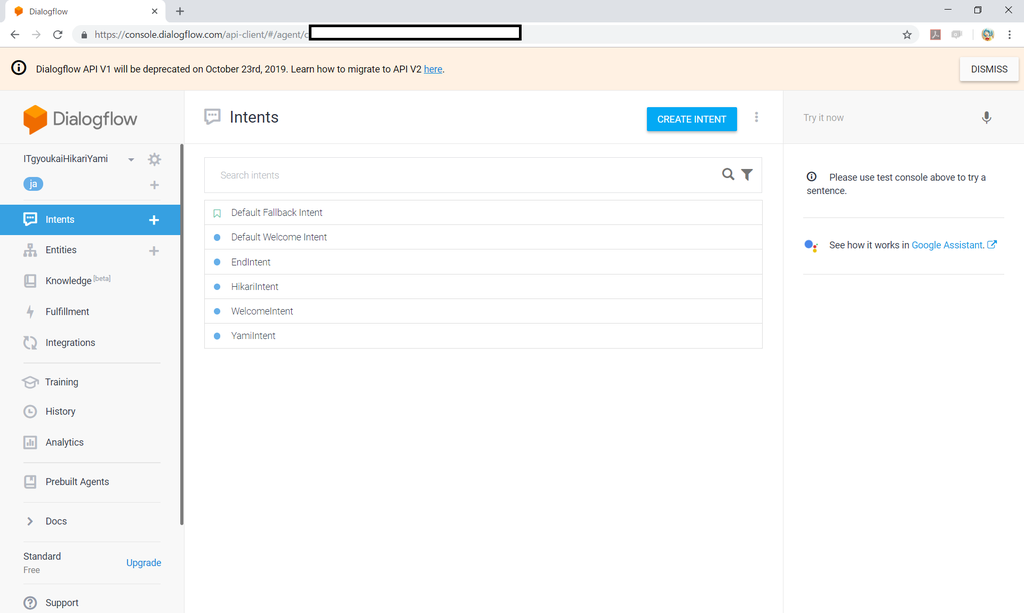Image resolution: width=1024 pixels, height=613 pixels.
Task: Open Fulfillment section
Action: [67, 311]
